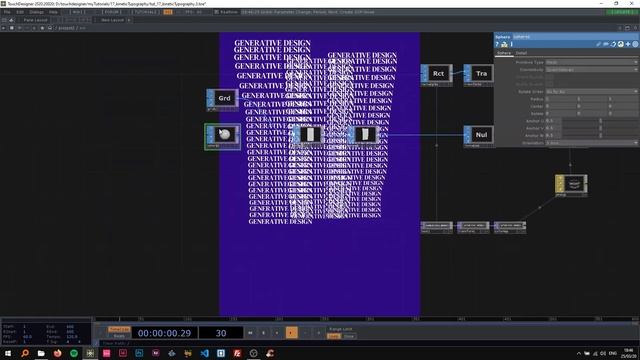This screenshot has height=360, width=640.
Task: Open Firefox from the taskbar
Action: (x=58, y=353)
